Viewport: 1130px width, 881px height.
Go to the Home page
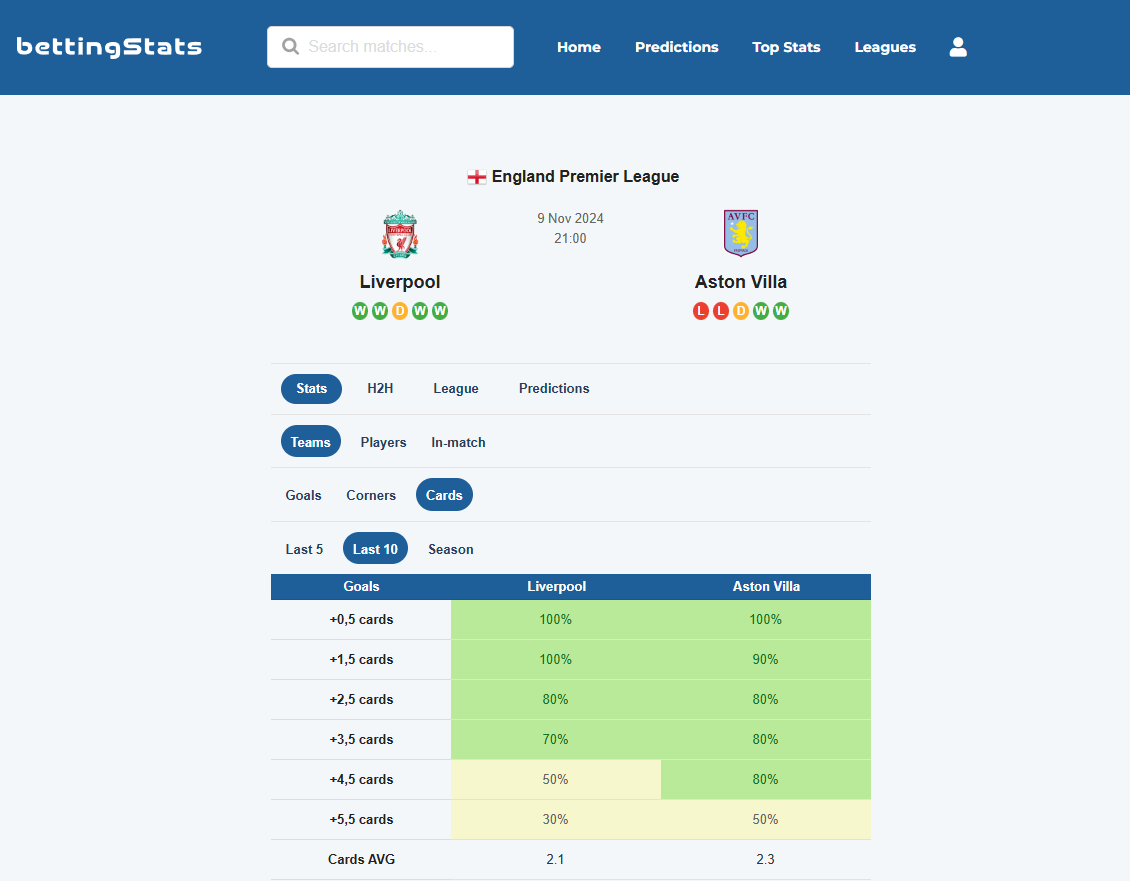pyautogui.click(x=579, y=47)
